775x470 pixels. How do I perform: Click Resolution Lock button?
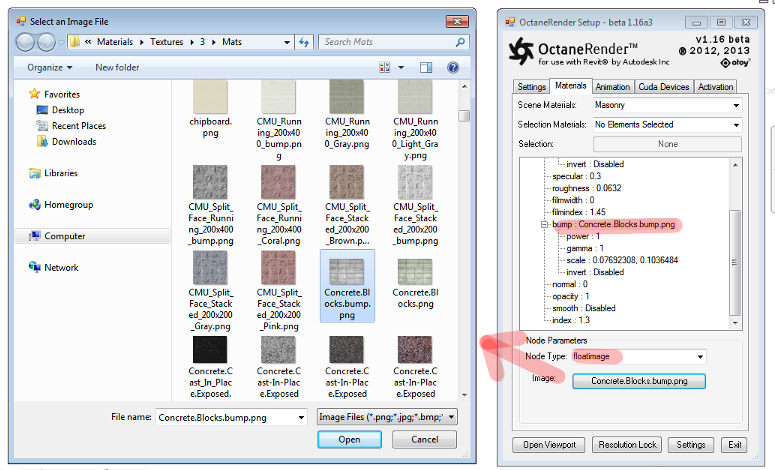(x=627, y=445)
